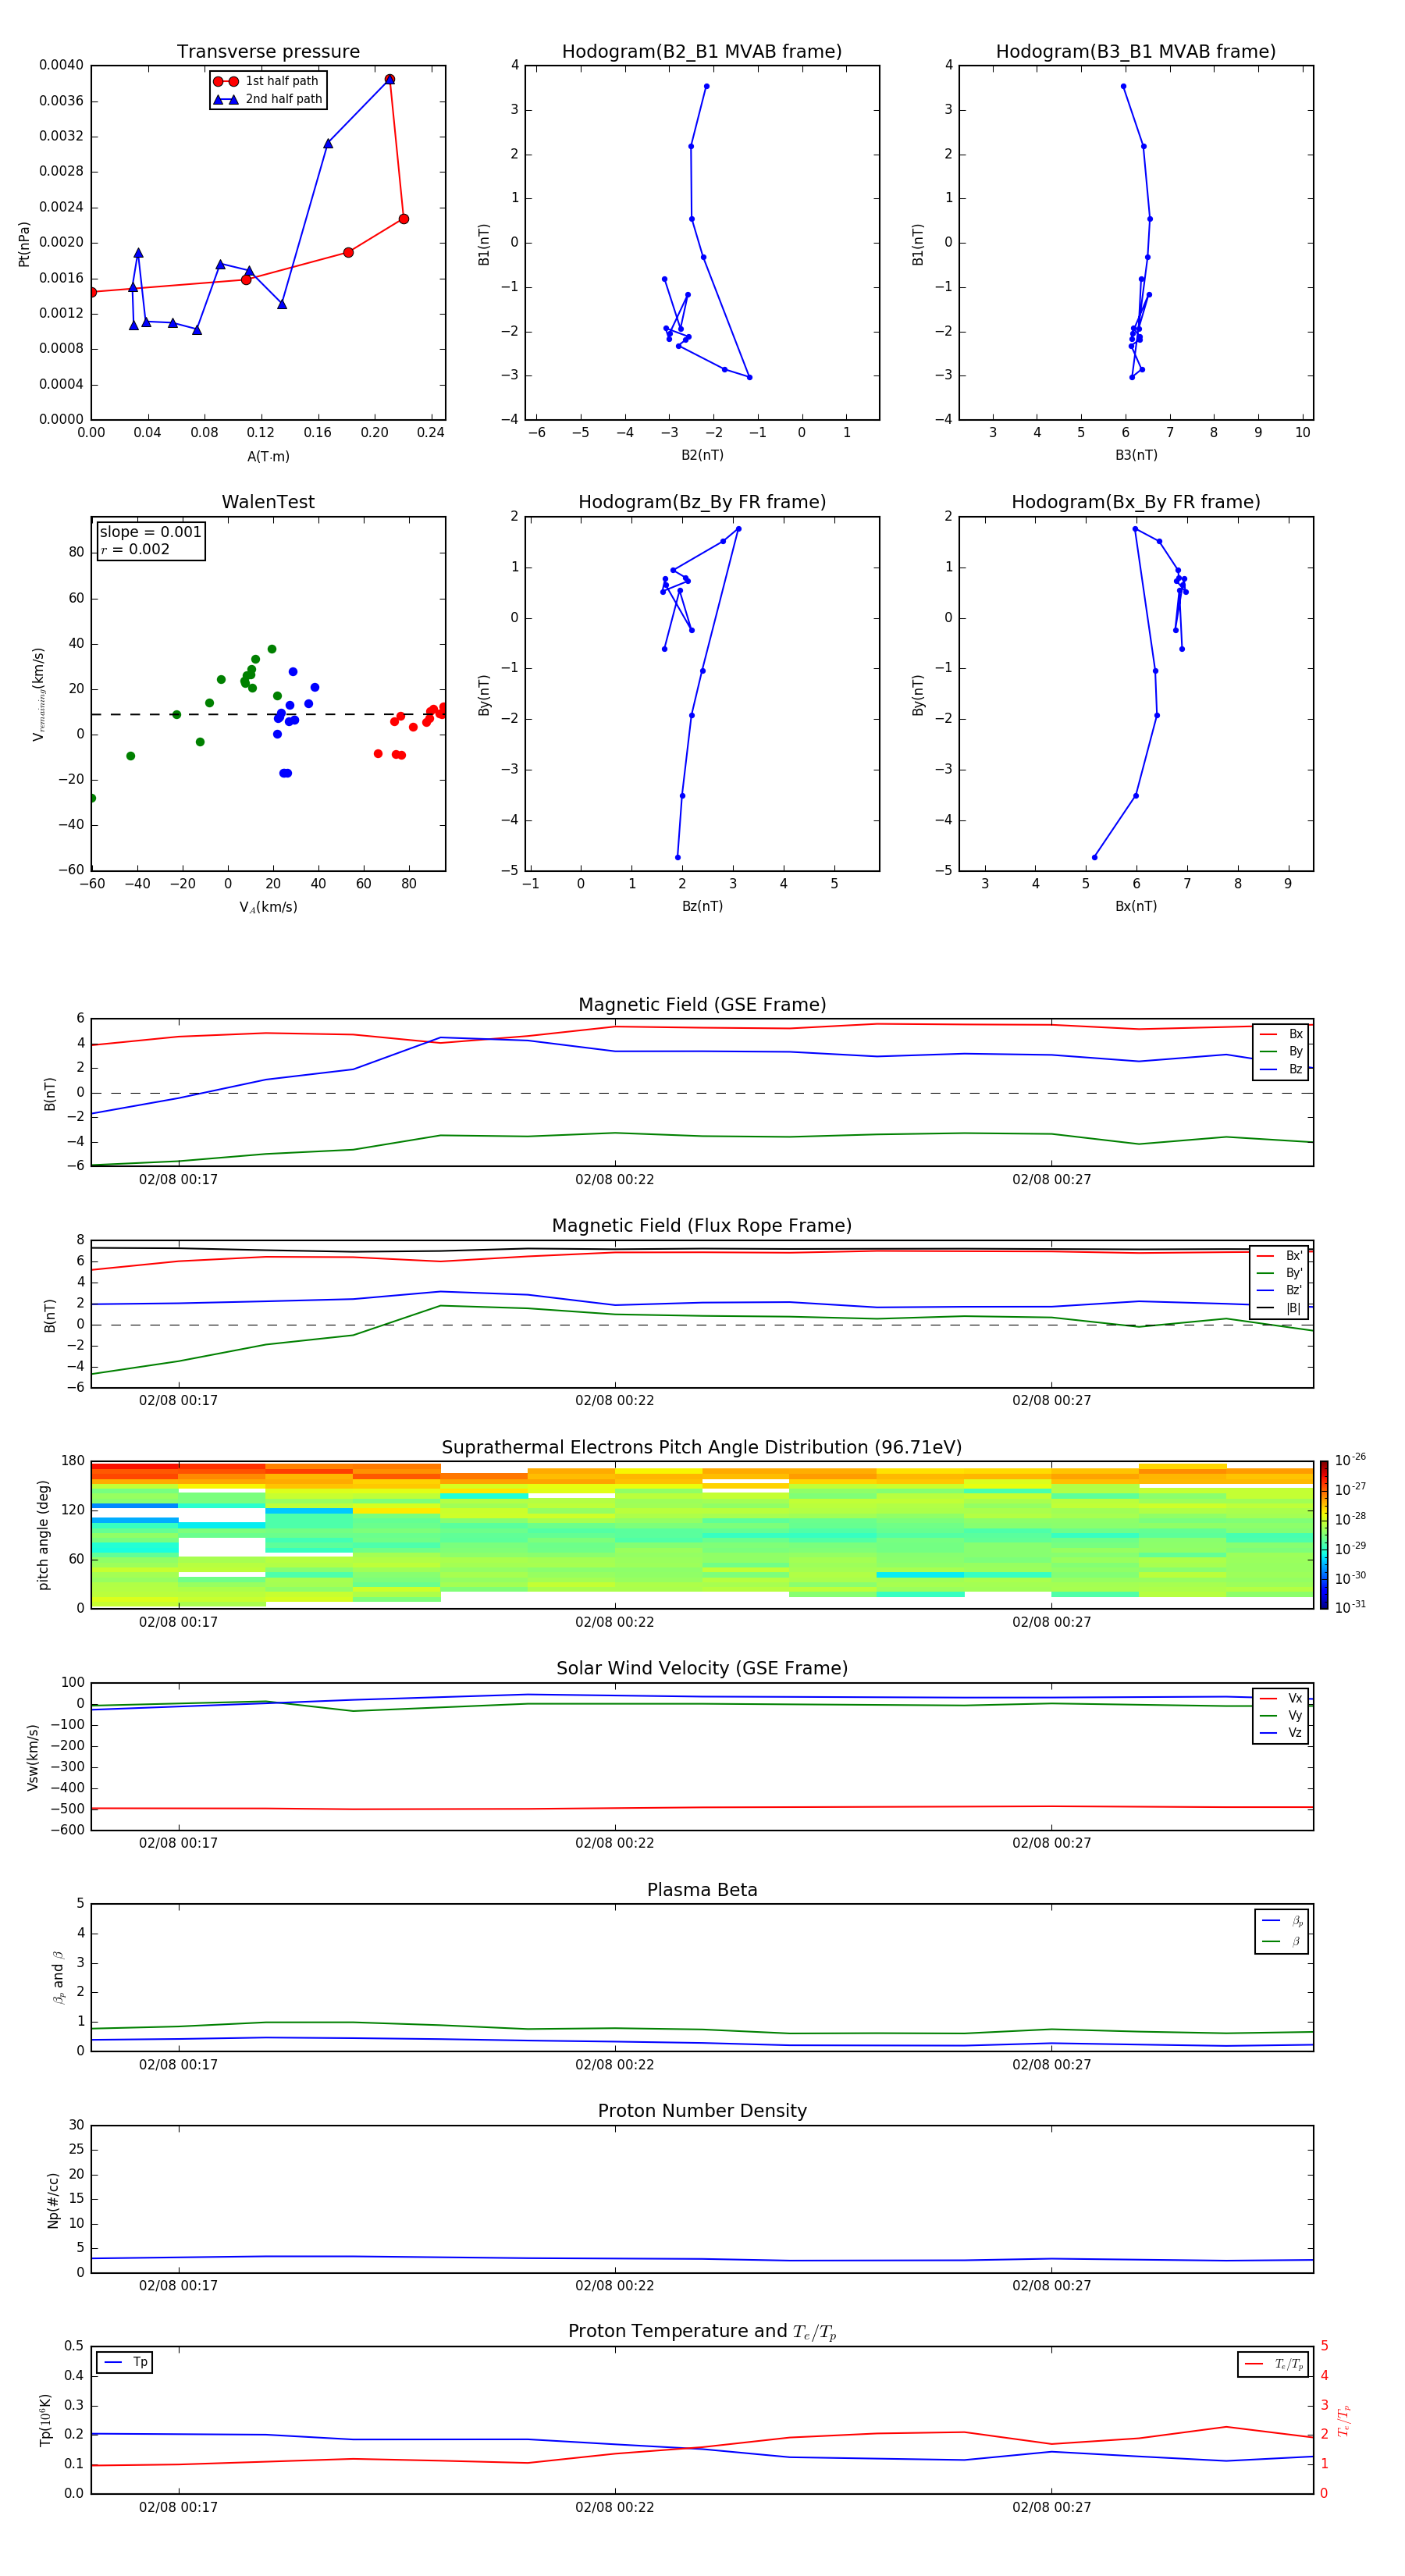Click the 'Proton Temperature and Te/Tp' title
1405x2576 pixels.
702,2332
